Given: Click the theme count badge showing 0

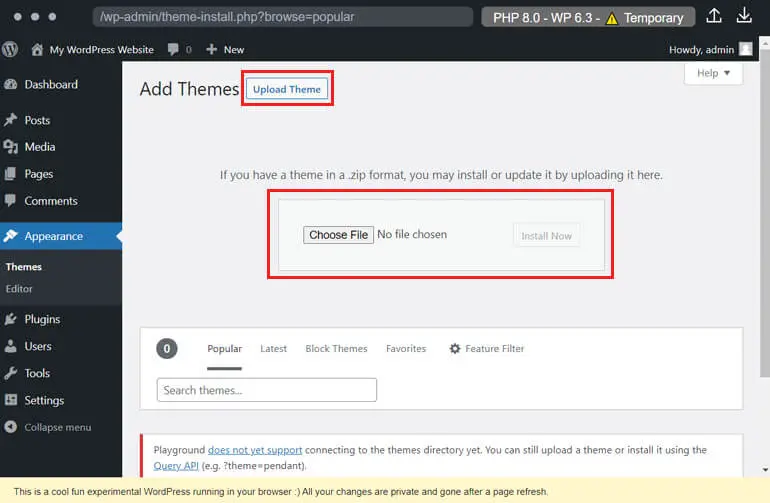Looking at the screenshot, I should (166, 349).
